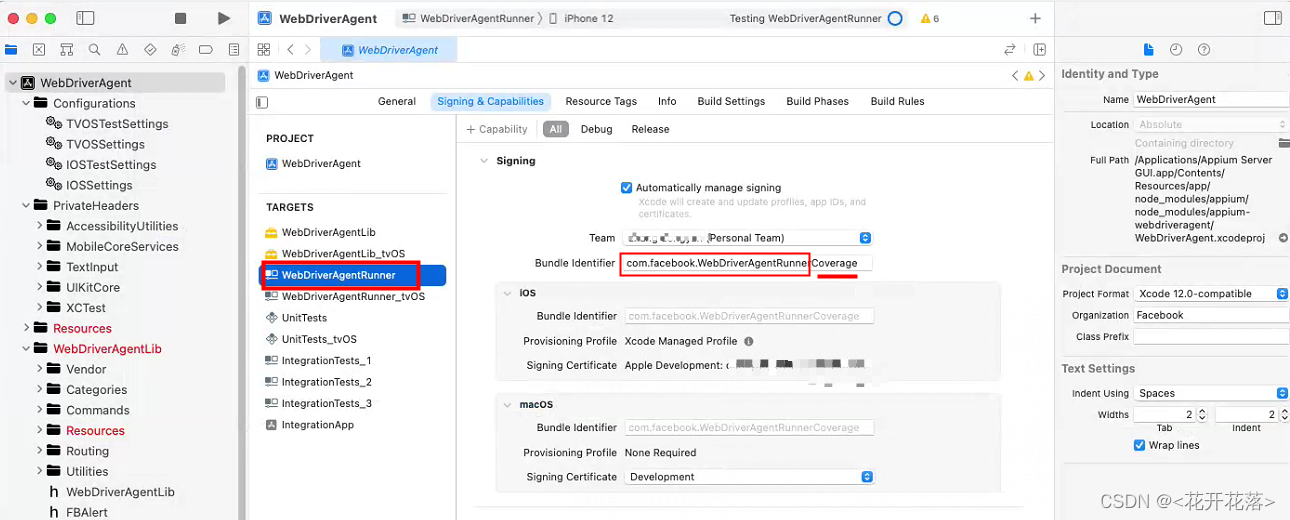Viewport: 1290px width, 520px height.
Task: Switch to the General tab
Action: pos(397,101)
